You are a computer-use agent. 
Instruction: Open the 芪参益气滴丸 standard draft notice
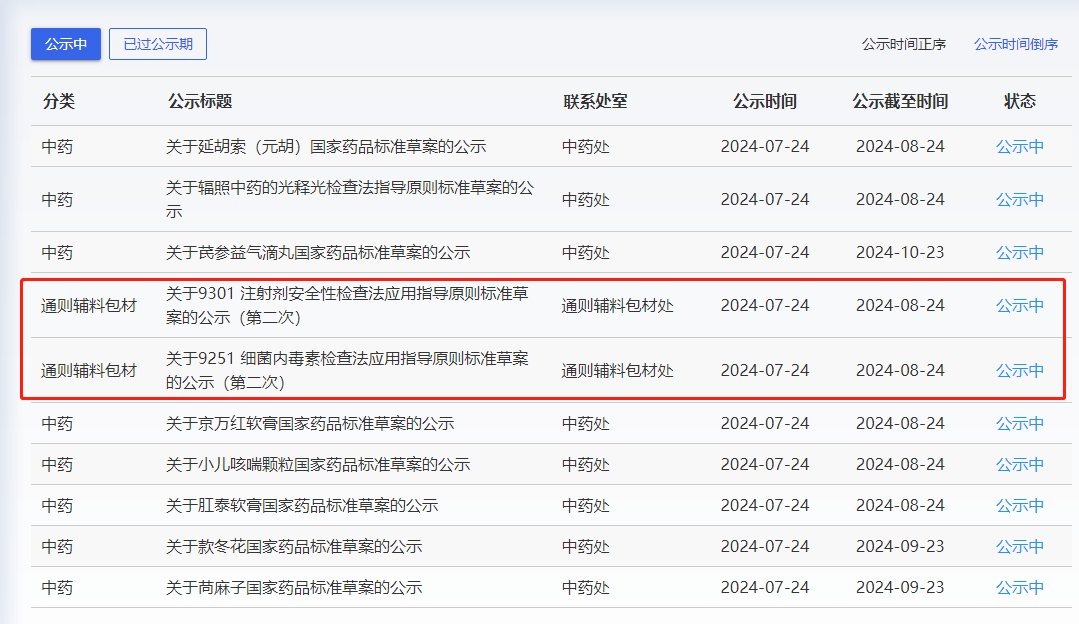pos(318,252)
